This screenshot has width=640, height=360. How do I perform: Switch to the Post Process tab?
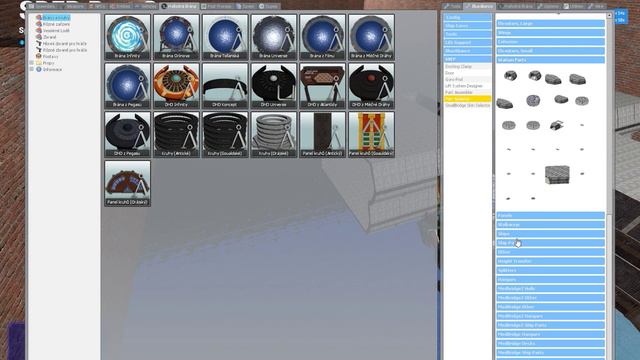pos(217,6)
